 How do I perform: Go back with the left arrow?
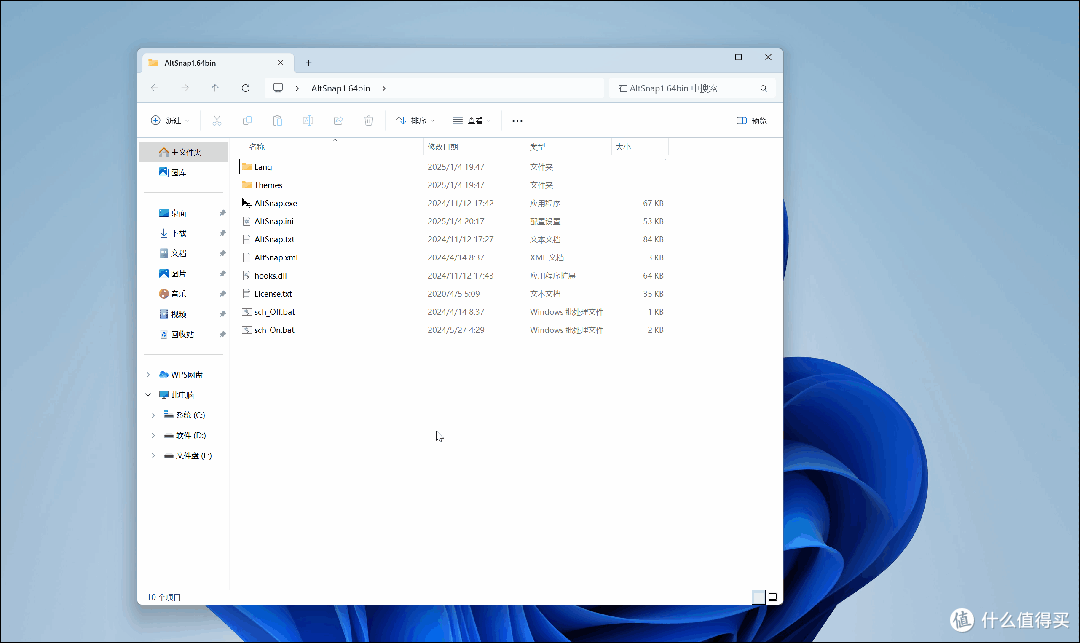pyautogui.click(x=154, y=88)
